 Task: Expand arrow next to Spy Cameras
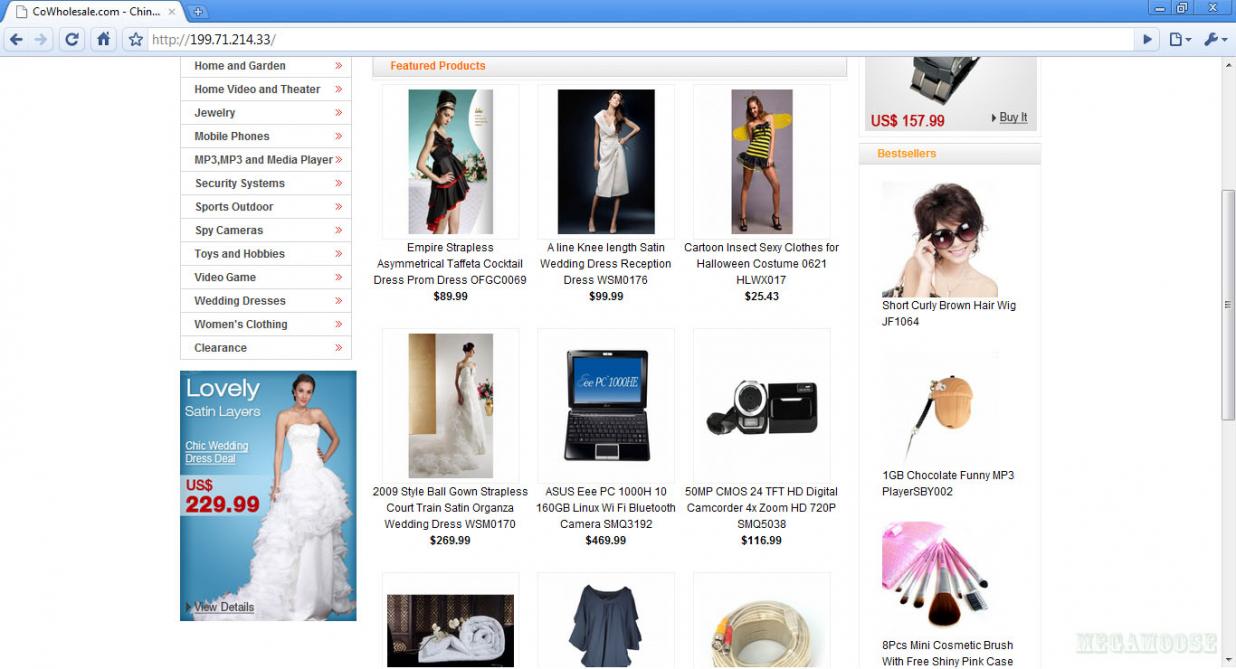(x=339, y=230)
